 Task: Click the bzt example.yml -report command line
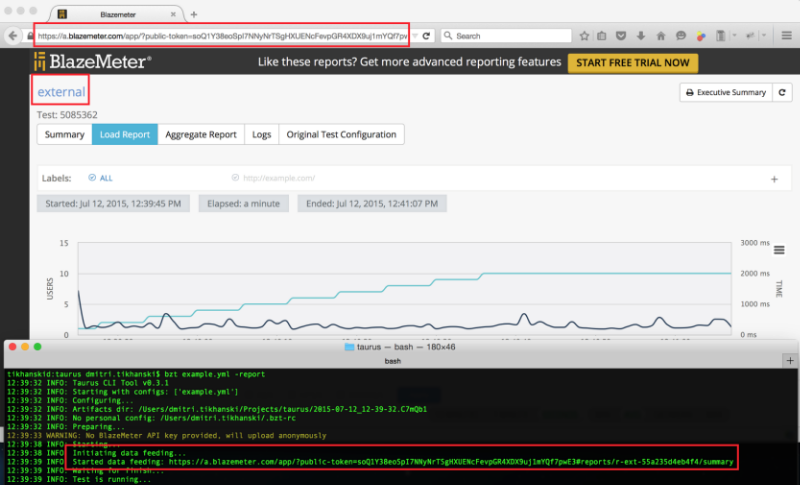pyautogui.click(x=136, y=374)
